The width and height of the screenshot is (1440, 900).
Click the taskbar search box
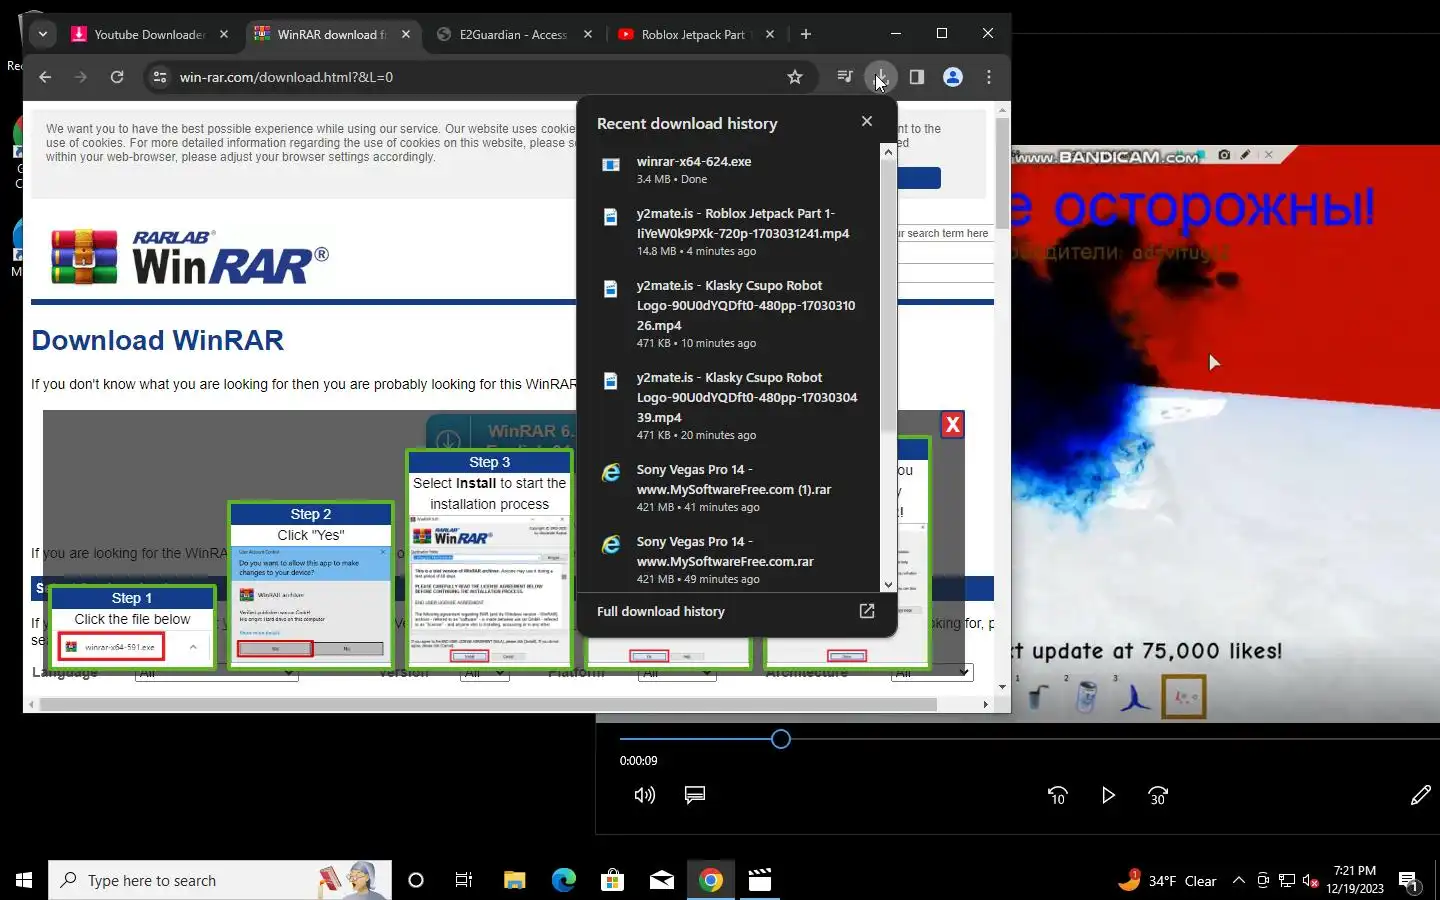pyautogui.click(x=220, y=880)
